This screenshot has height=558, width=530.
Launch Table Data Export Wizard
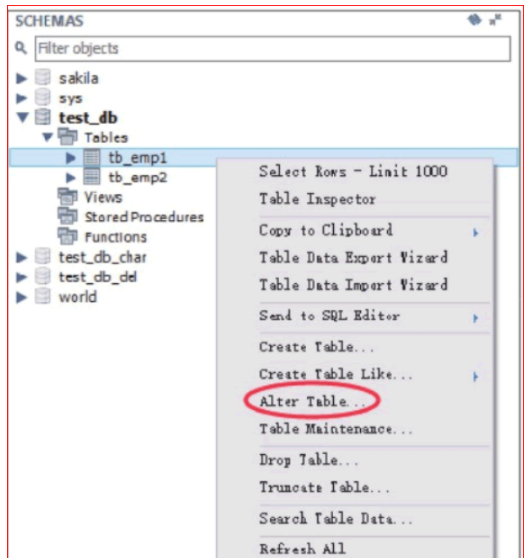(x=353, y=257)
